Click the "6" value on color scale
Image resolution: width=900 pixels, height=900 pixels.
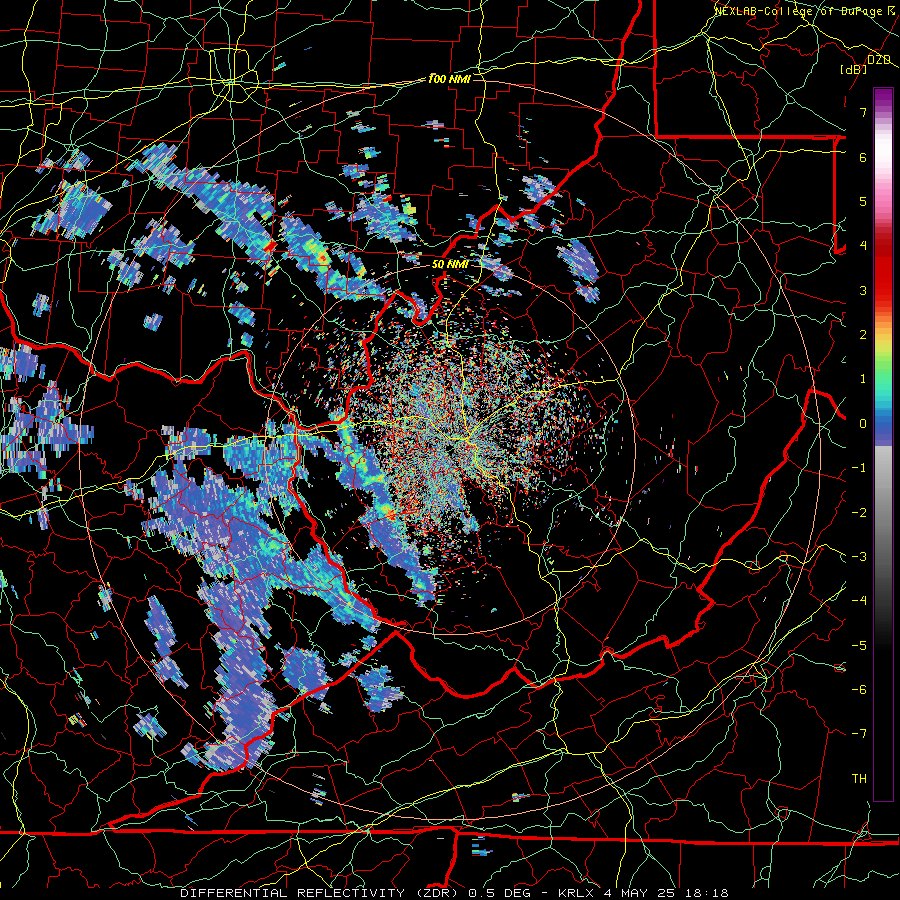coord(863,157)
